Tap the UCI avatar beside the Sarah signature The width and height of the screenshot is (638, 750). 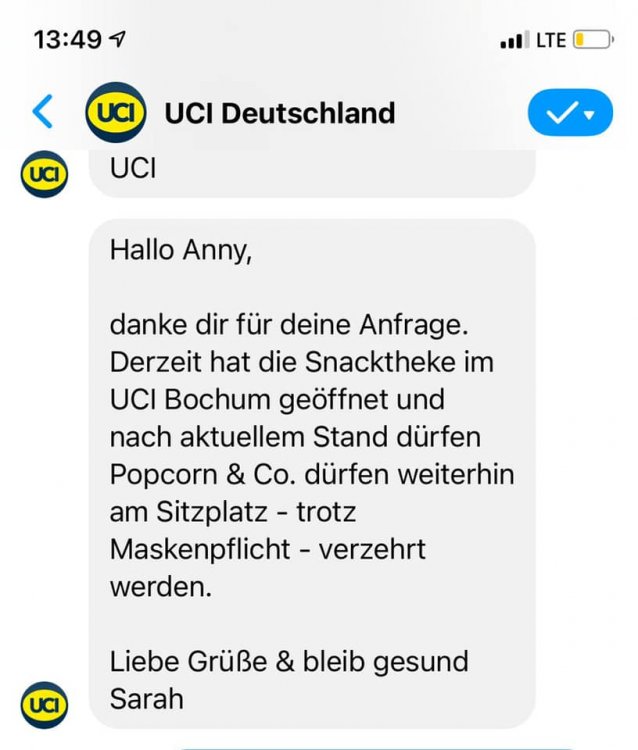pyautogui.click(x=44, y=704)
